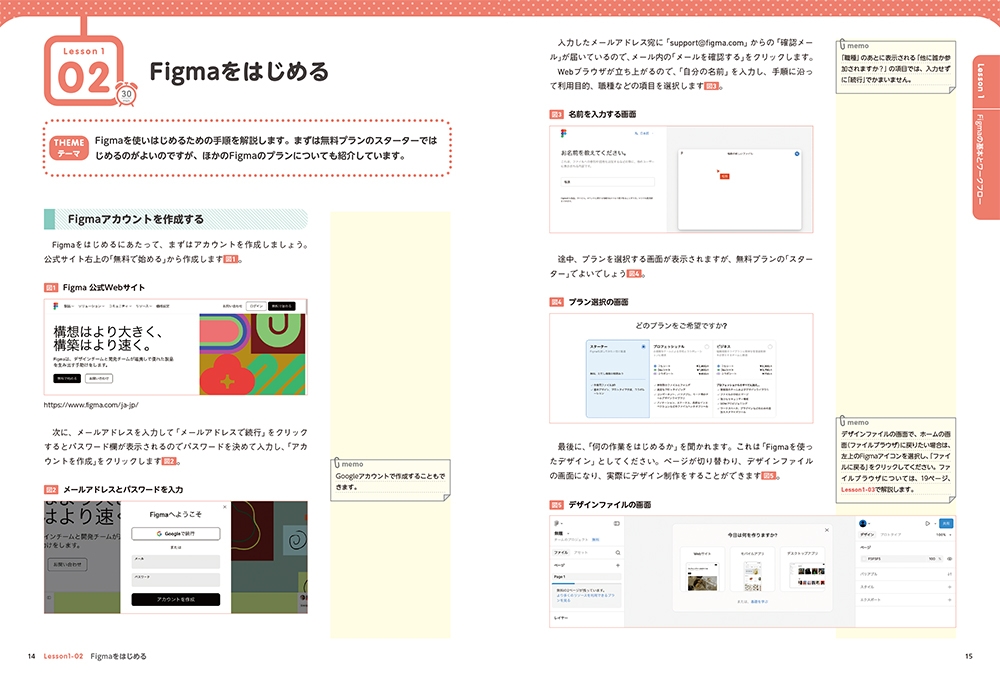Click the email input field in signup dialog

[x=176, y=564]
